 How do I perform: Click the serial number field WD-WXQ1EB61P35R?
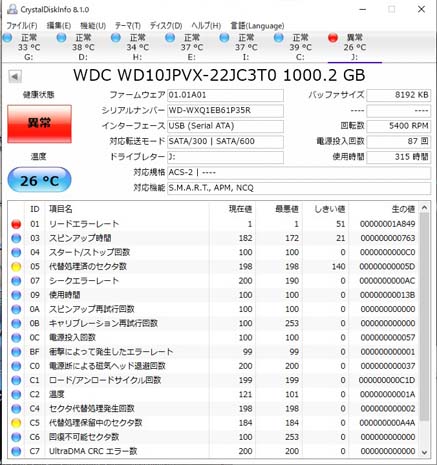pos(225,111)
